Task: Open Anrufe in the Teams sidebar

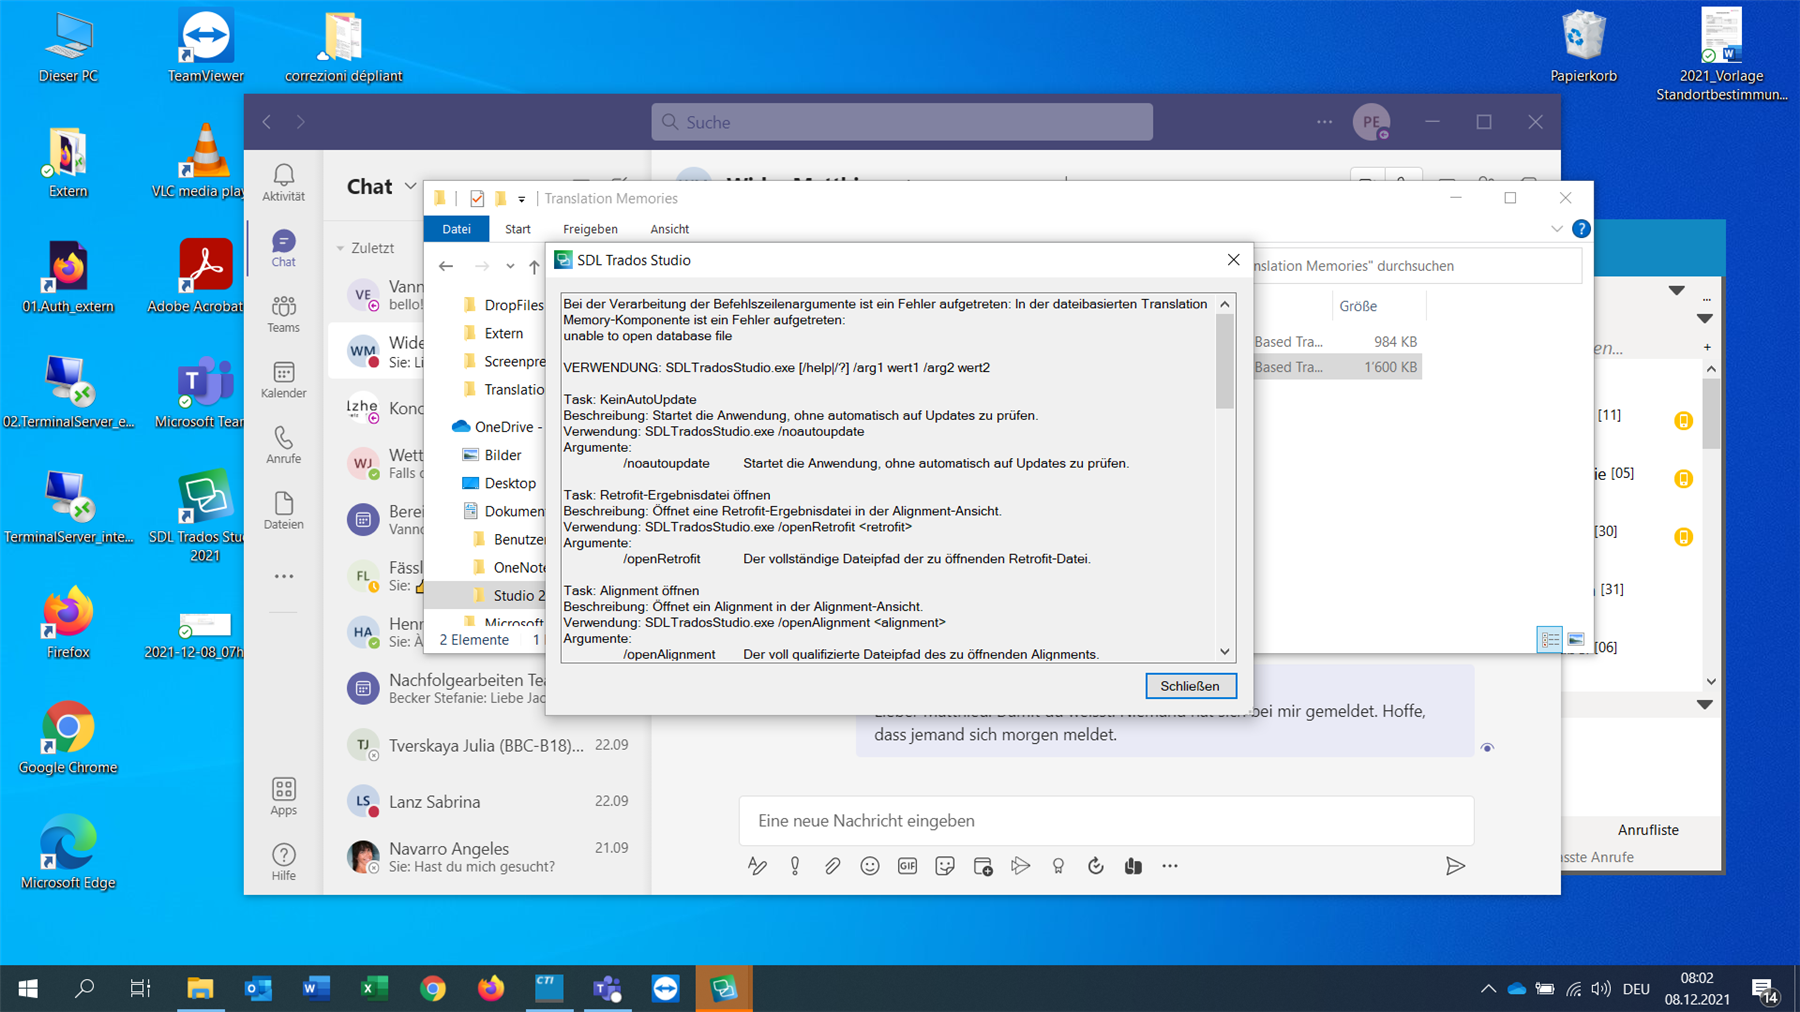Action: coord(284,445)
